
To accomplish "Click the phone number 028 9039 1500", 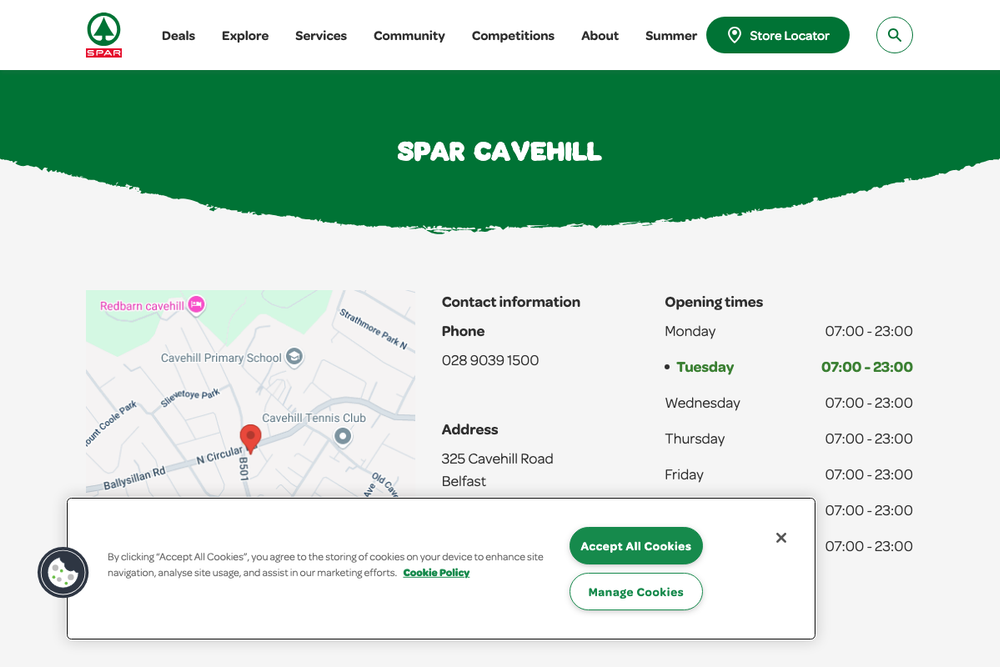I will pyautogui.click(x=490, y=360).
